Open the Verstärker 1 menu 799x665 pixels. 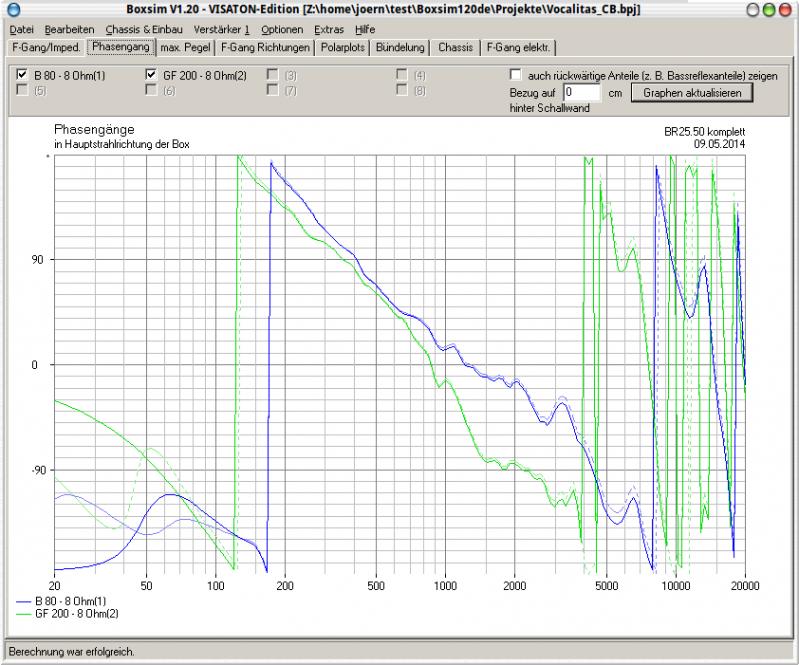[222, 30]
